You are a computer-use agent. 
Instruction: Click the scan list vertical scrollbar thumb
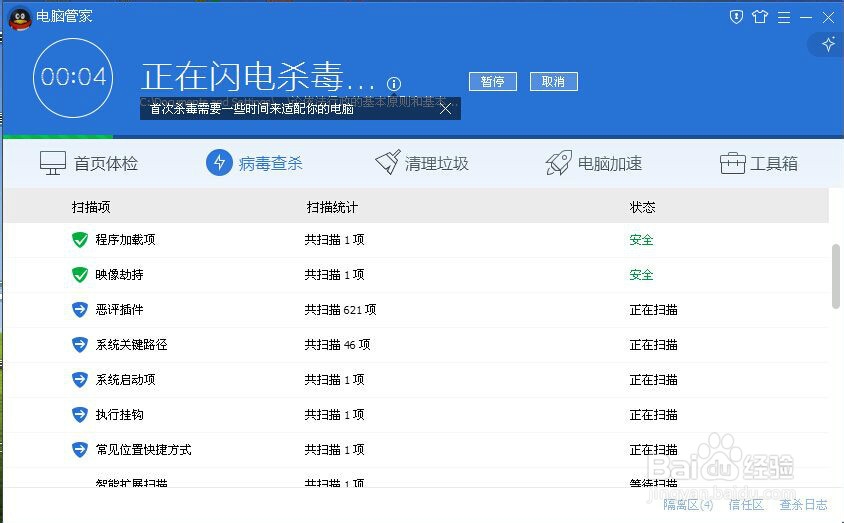[x=836, y=276]
